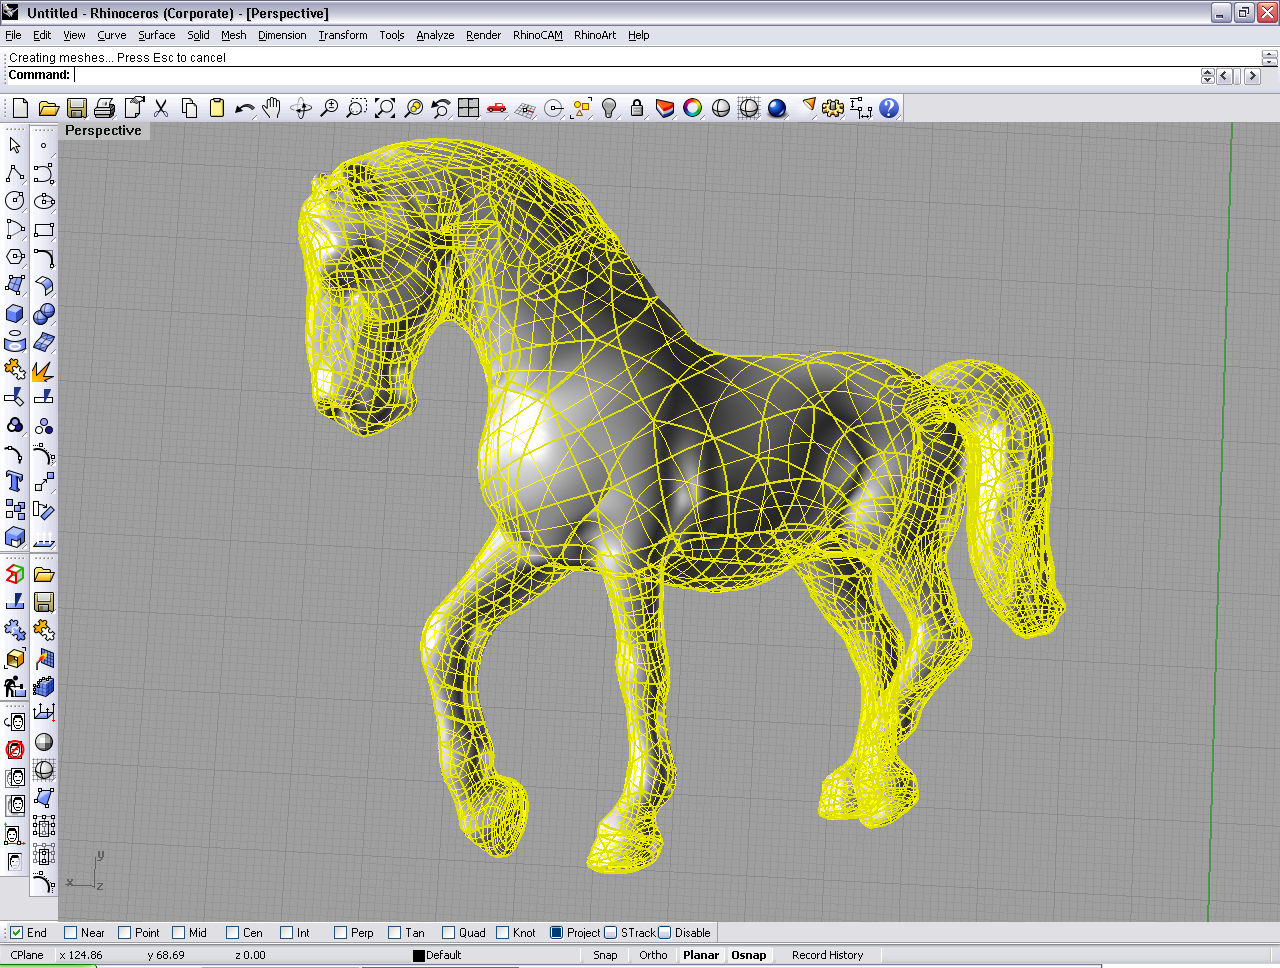This screenshot has height=968, width=1280.
Task: Expand the command history dropdown arrows
Action: click(1207, 76)
